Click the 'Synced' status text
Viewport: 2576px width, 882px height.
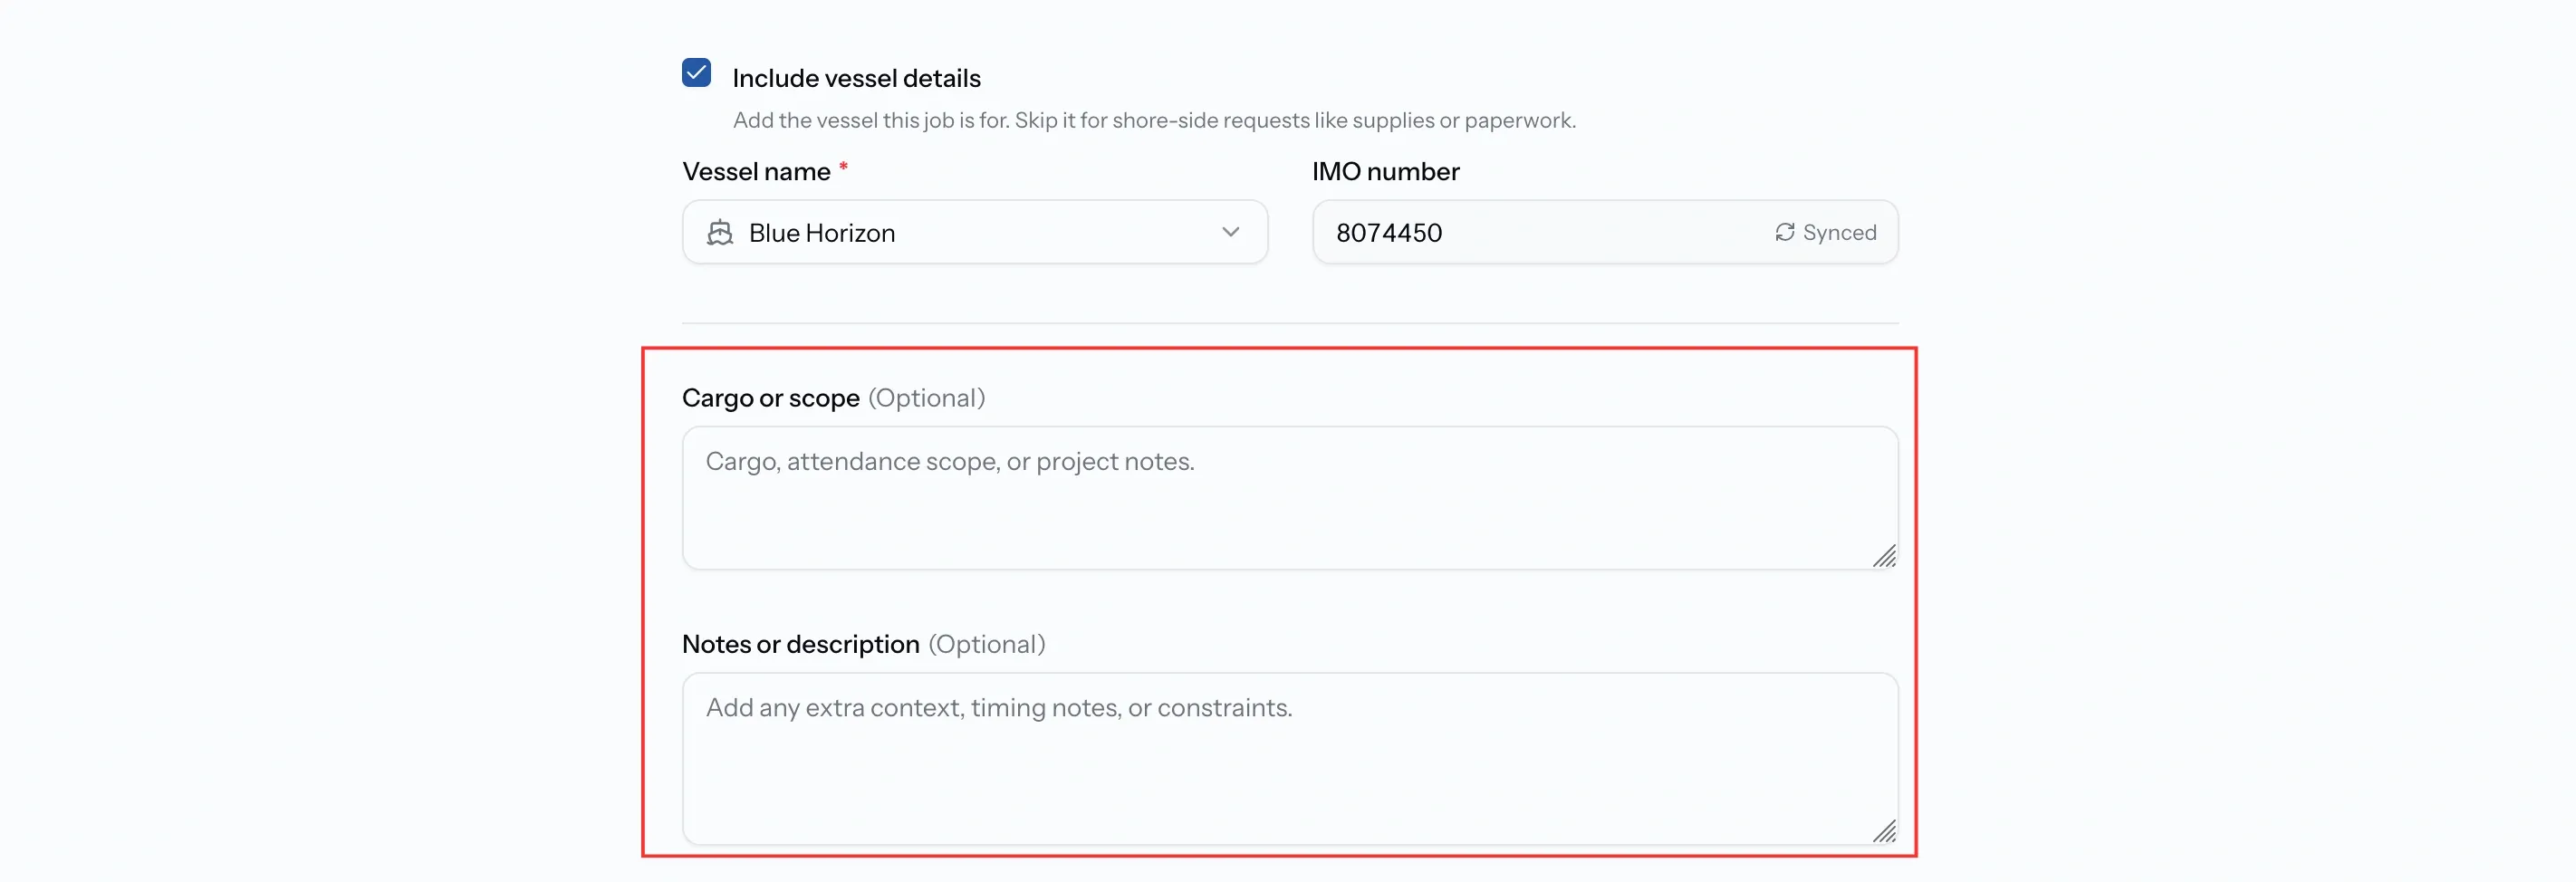[x=1839, y=232]
